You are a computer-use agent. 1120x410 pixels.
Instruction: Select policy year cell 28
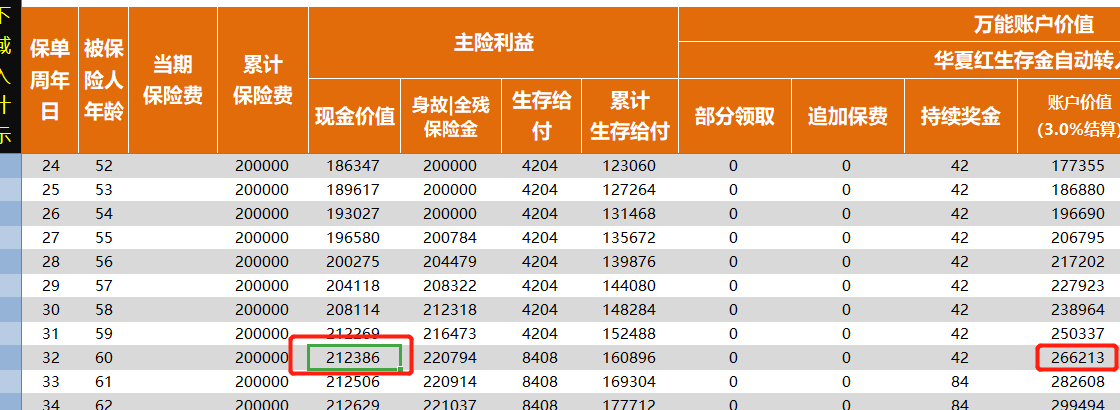click(x=51, y=262)
